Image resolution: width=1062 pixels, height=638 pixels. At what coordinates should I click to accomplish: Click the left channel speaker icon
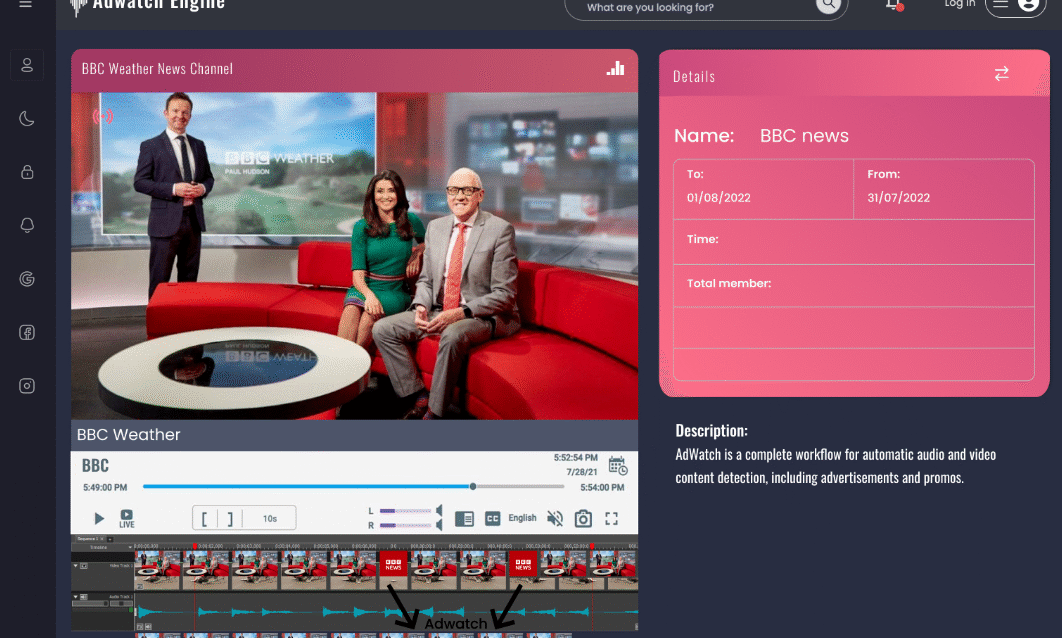pyautogui.click(x=440, y=511)
